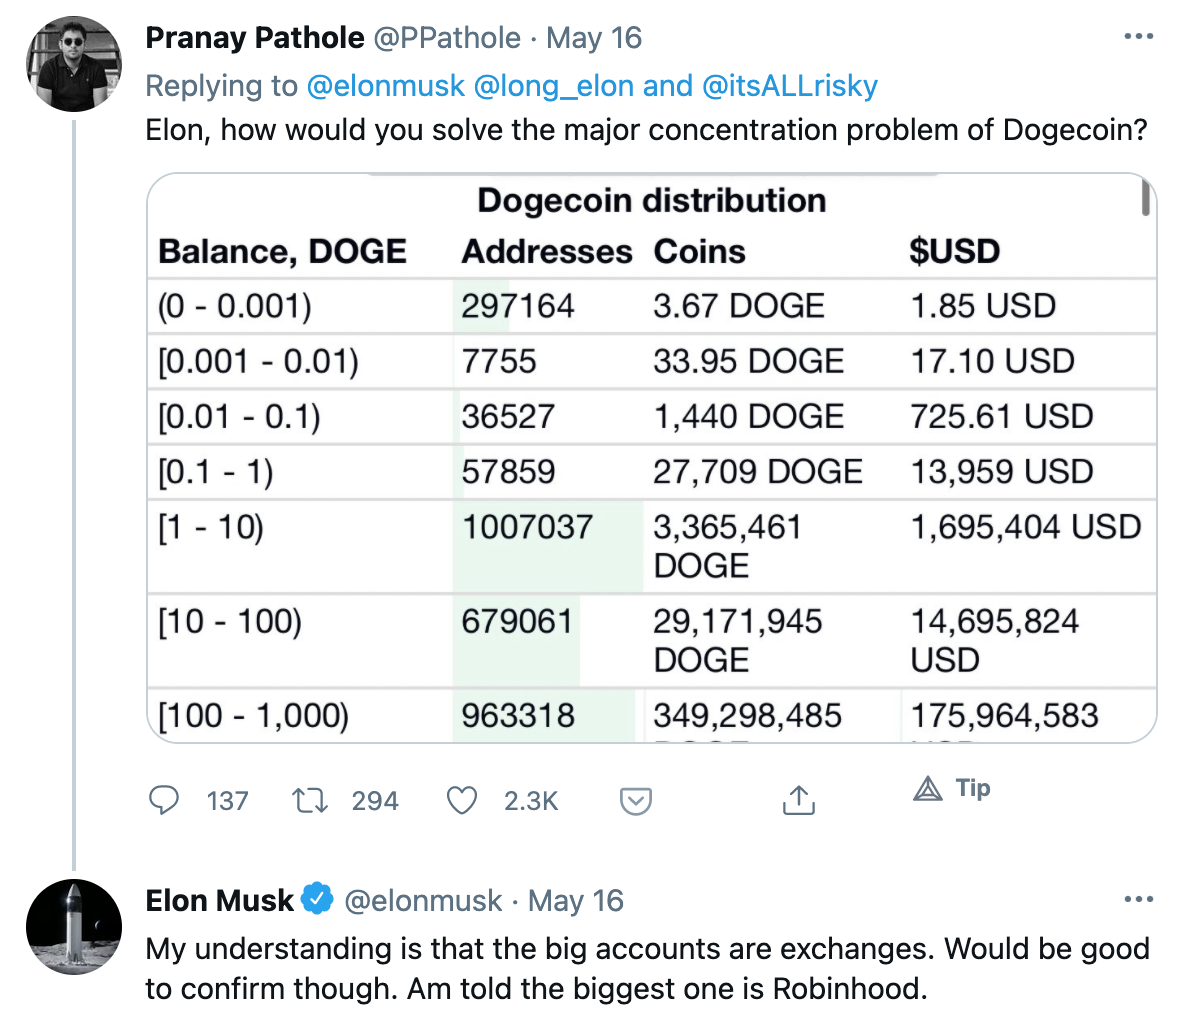Click the Tip triangle icon
Screen dimensions: 1178x1030
[x=928, y=789]
